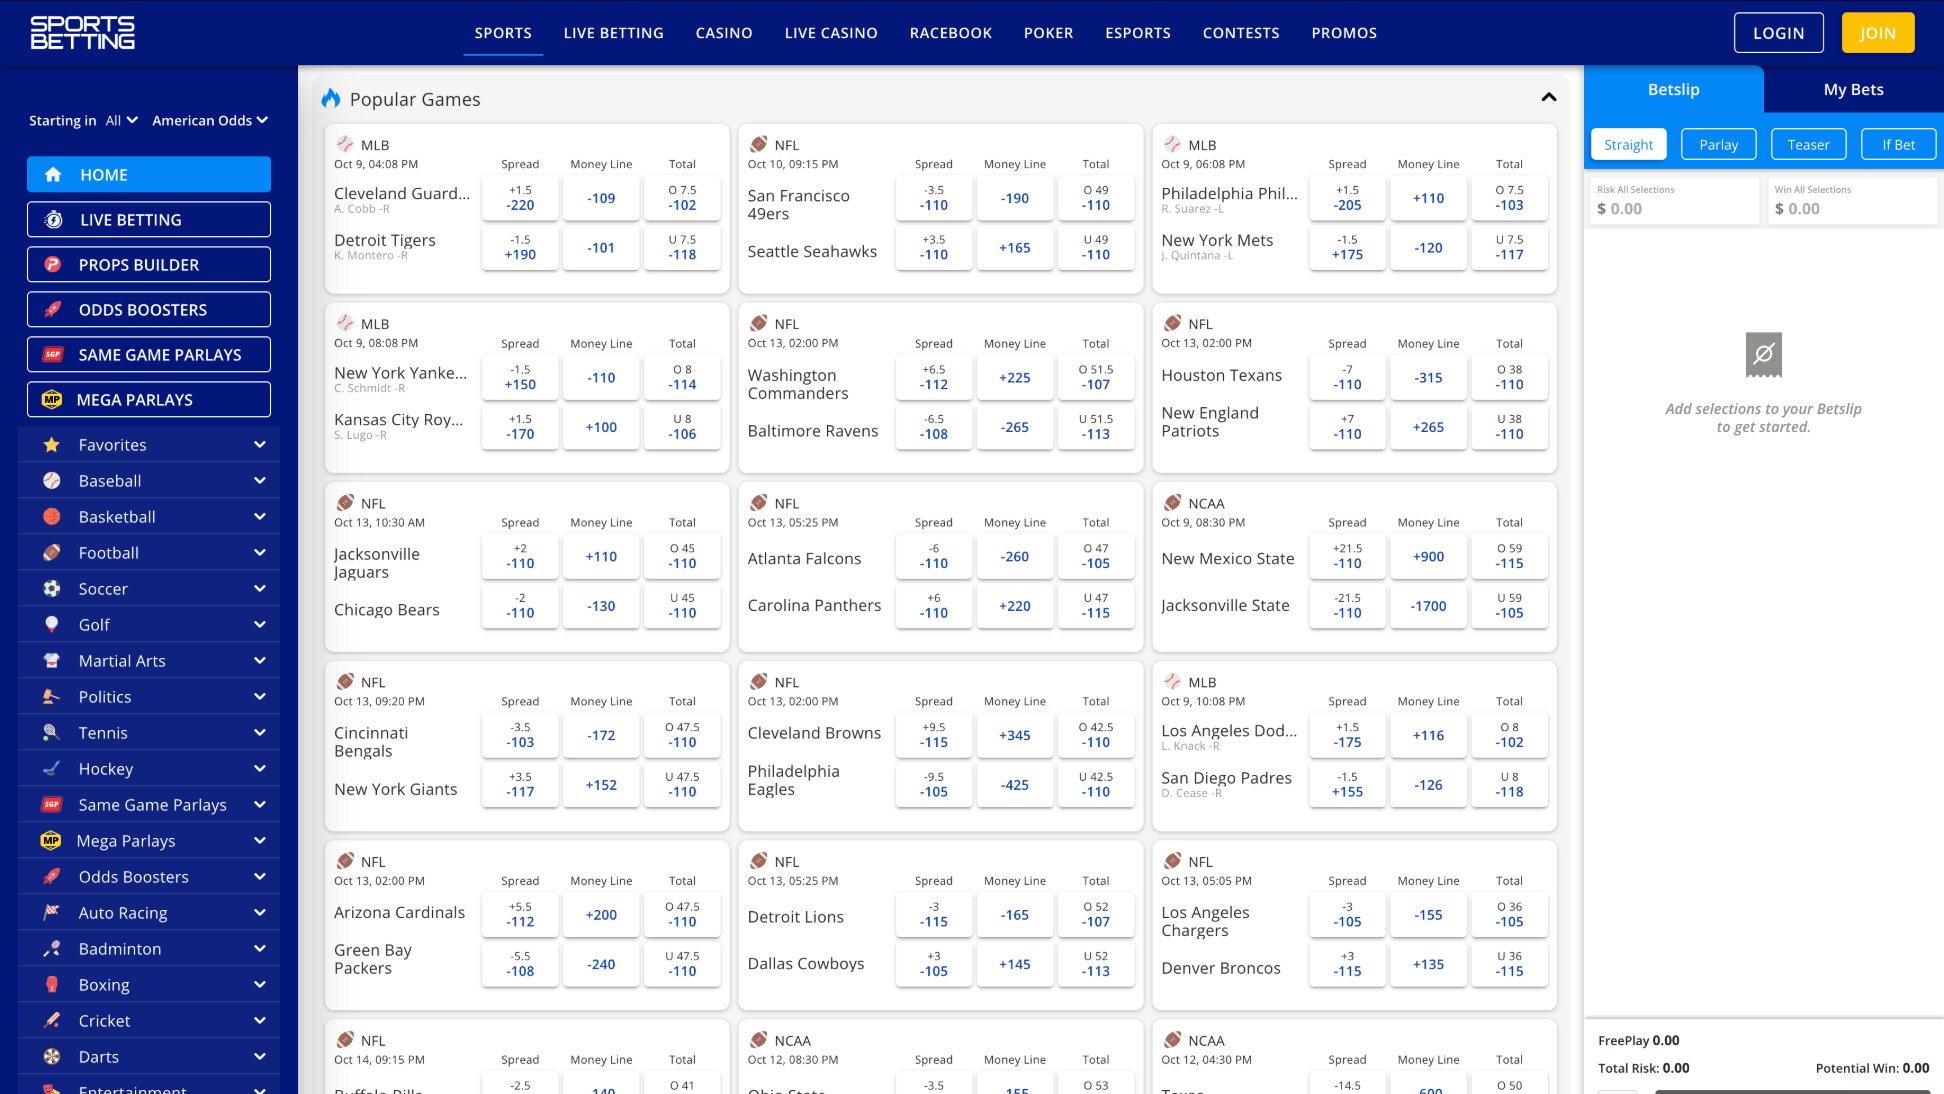Viewport: 1944px width, 1094px height.
Task: Pick San Diego Padres spread -1.5 +155
Action: [x=1348, y=785]
